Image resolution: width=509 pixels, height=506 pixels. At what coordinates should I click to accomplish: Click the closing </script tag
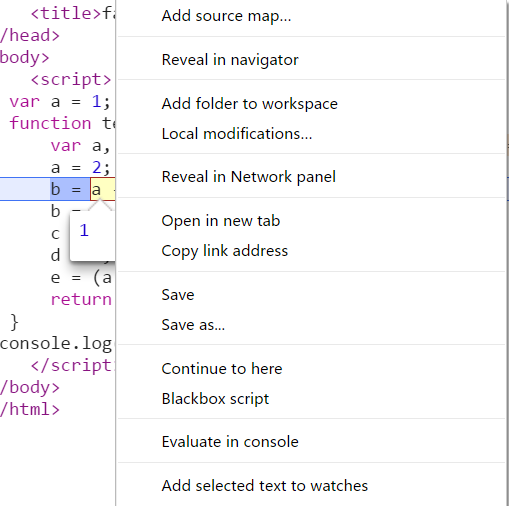pyautogui.click(x=72, y=365)
